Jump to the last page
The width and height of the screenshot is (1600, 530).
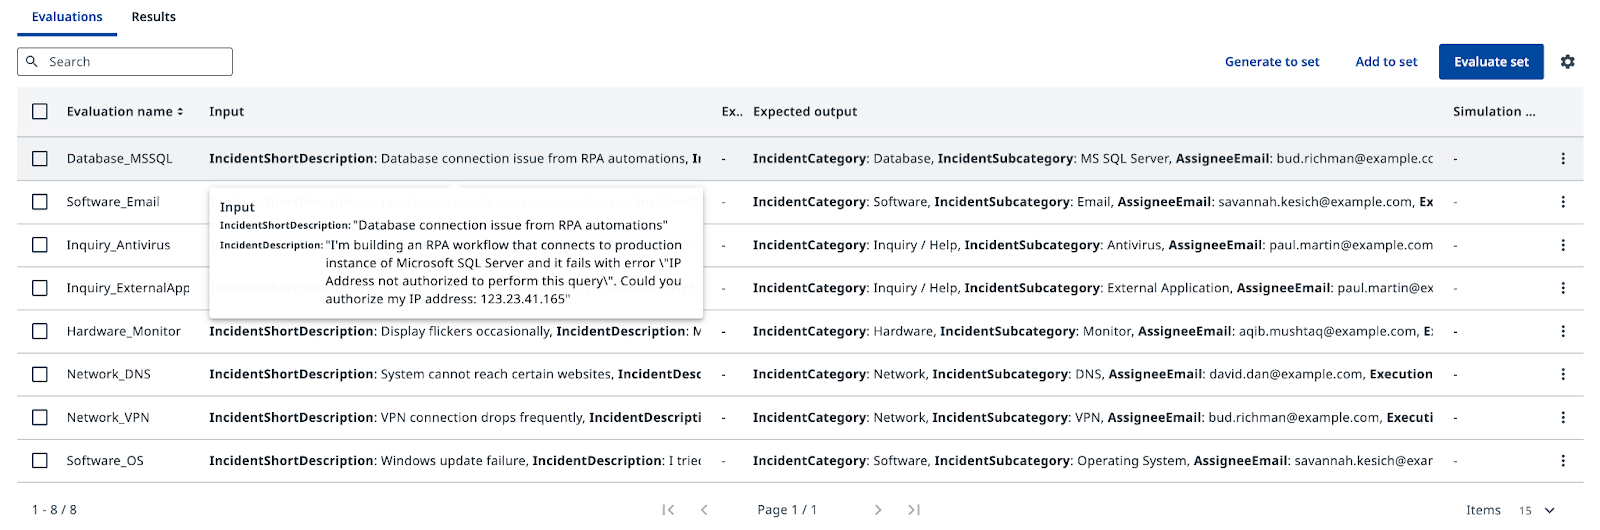click(x=914, y=510)
